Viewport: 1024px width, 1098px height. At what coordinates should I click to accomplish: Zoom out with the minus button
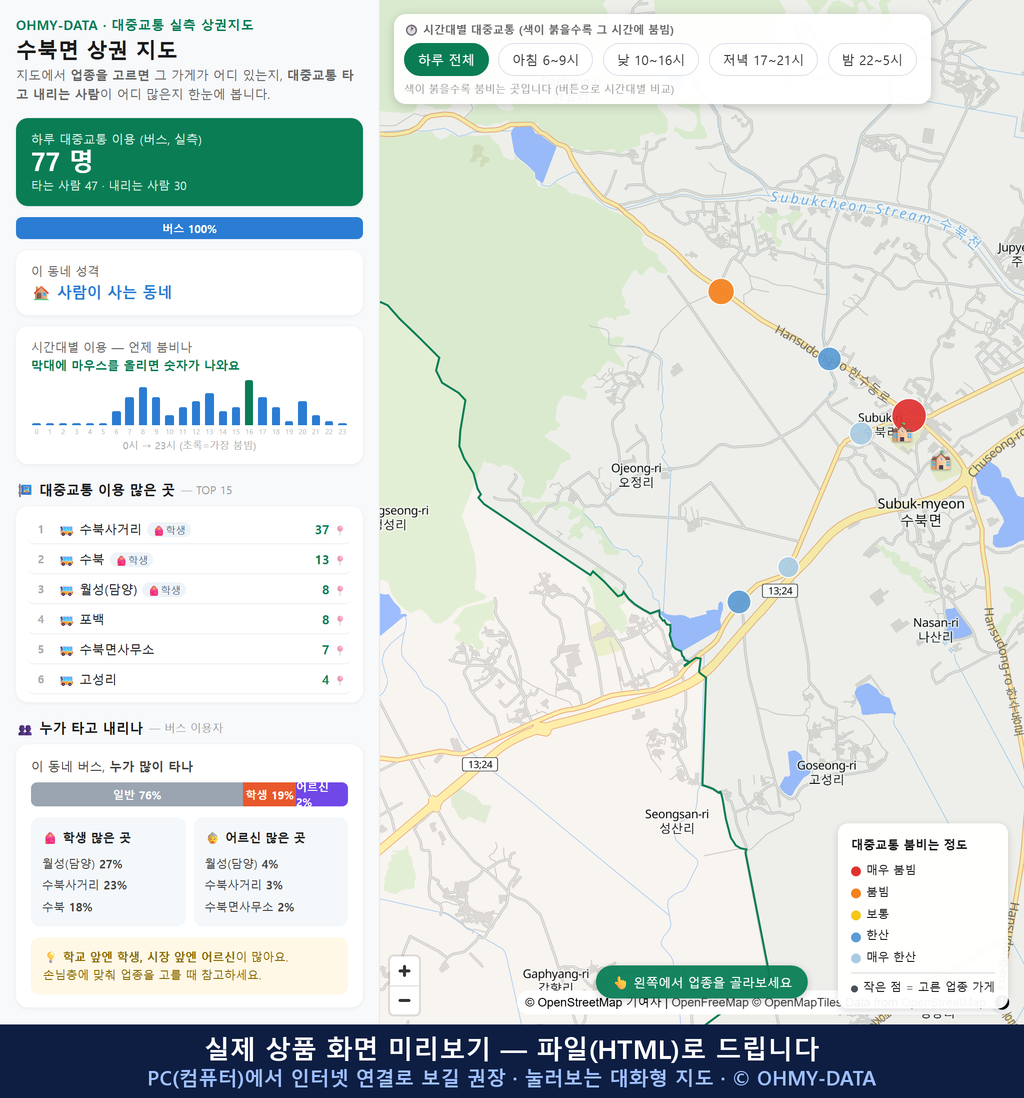[404, 1000]
